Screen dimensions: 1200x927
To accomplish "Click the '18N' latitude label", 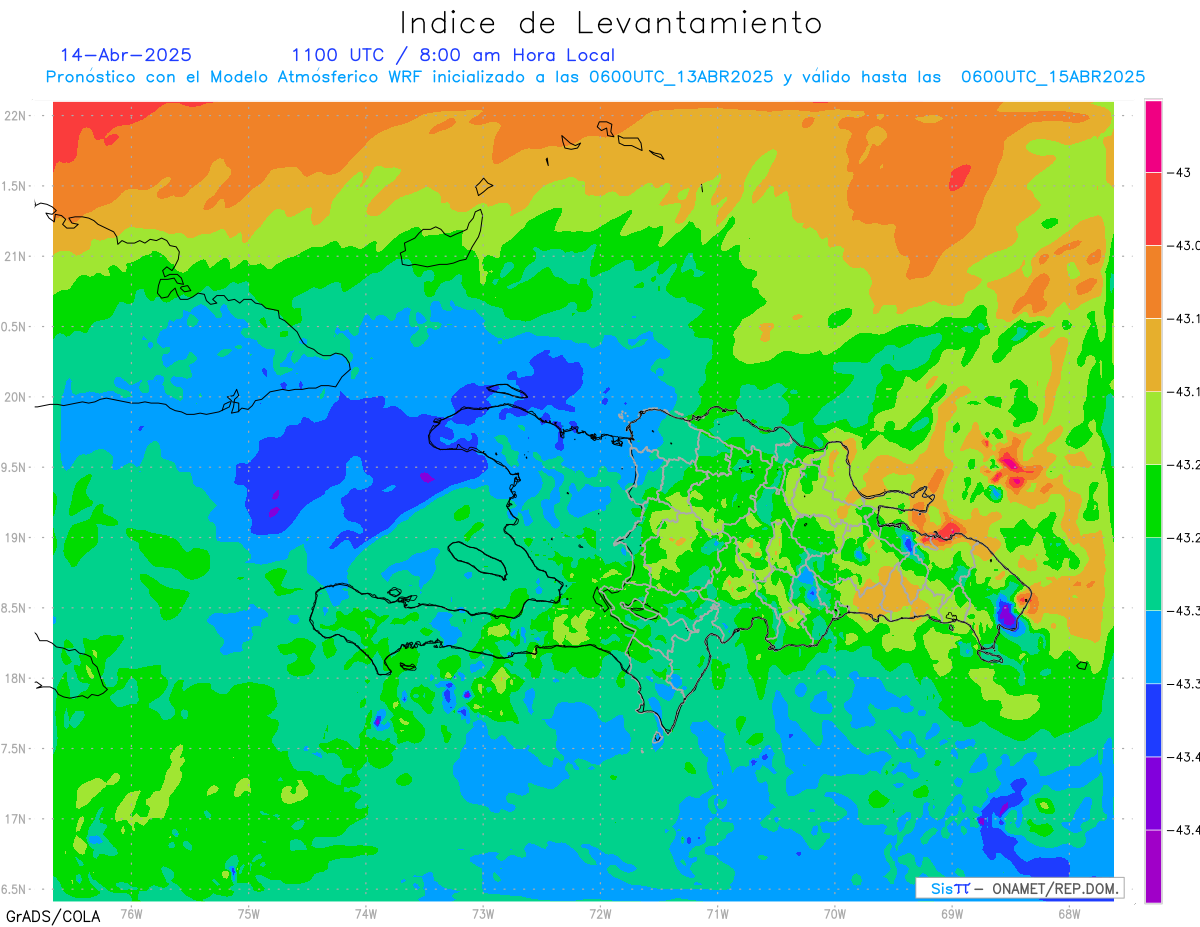I will coord(14,678).
